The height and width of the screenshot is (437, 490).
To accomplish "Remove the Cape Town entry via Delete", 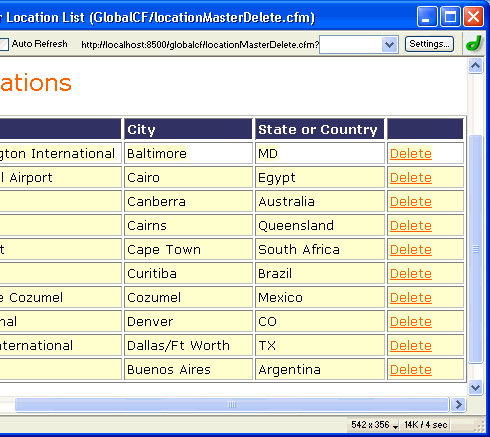I will (x=411, y=250).
